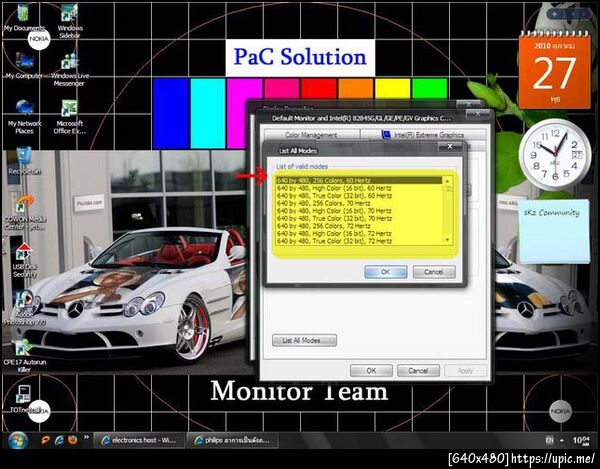Click Cancel in List All Modes dialog
Image resolution: width=600 pixels, height=469 pixels.
[434, 272]
